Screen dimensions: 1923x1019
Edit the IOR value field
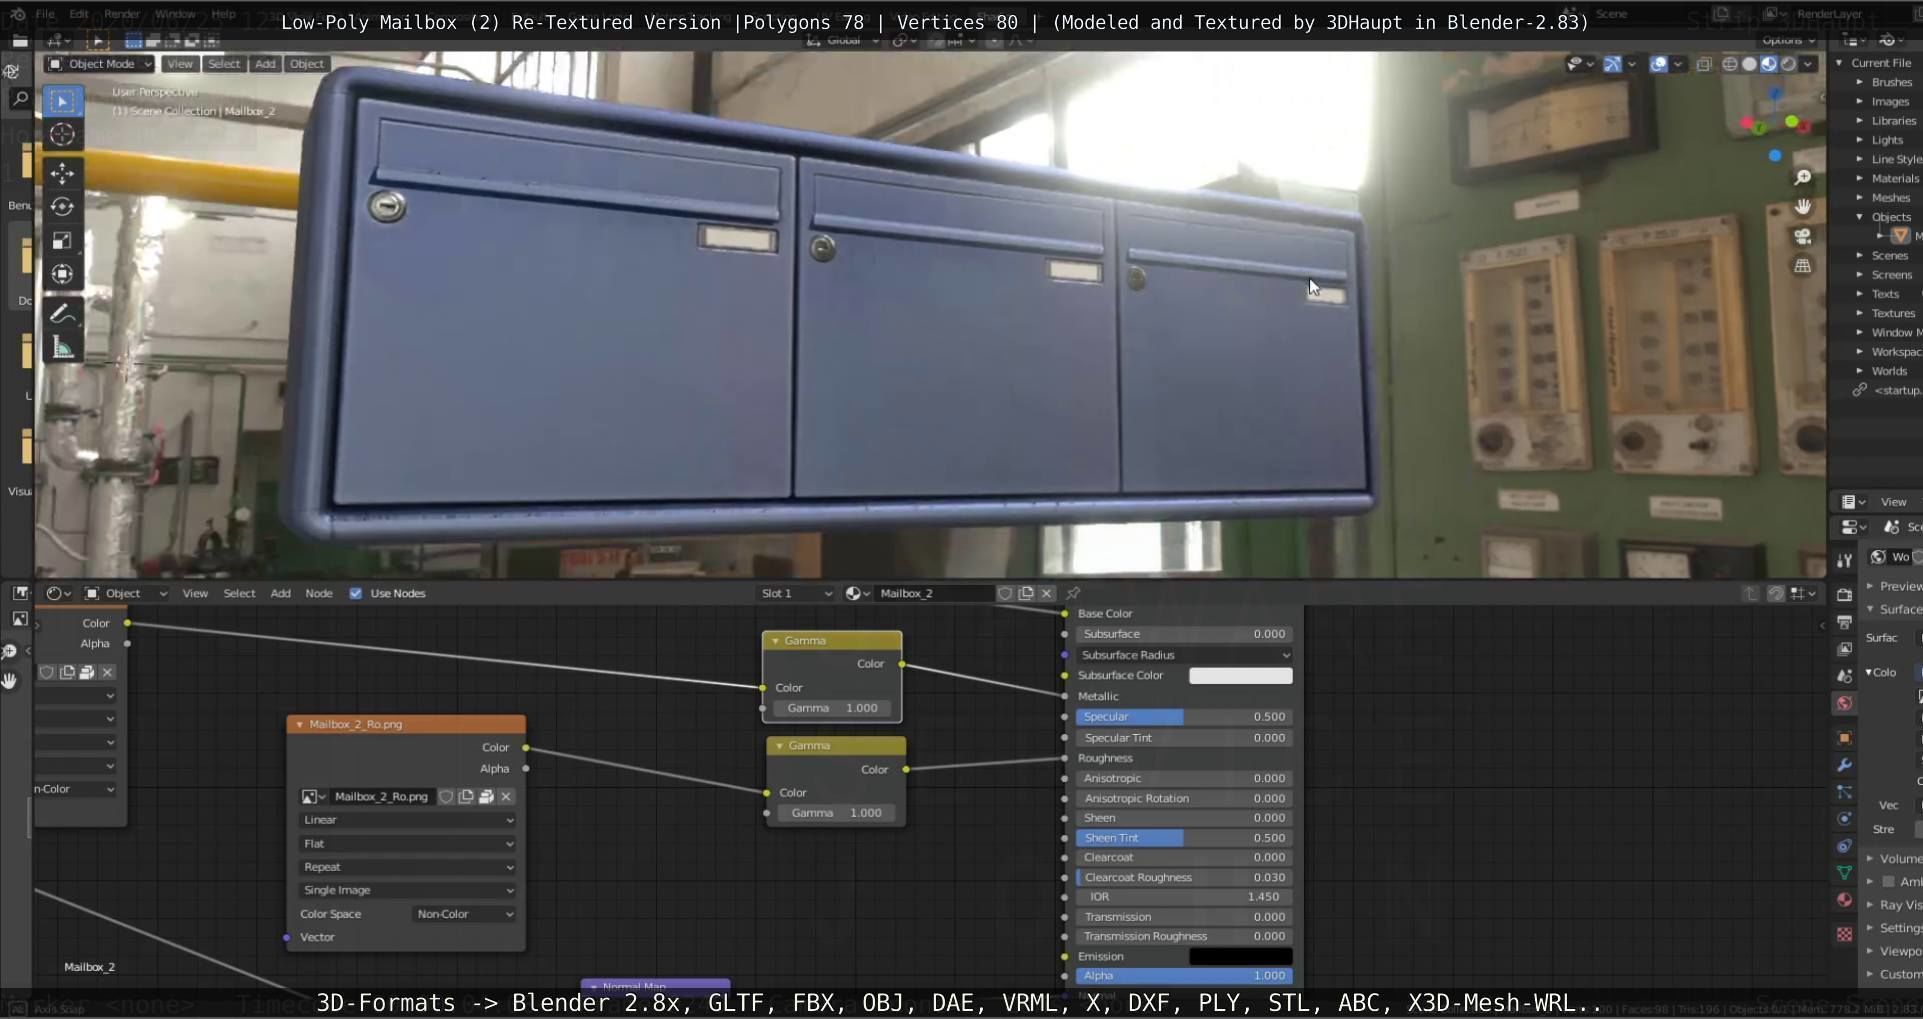pos(1184,897)
